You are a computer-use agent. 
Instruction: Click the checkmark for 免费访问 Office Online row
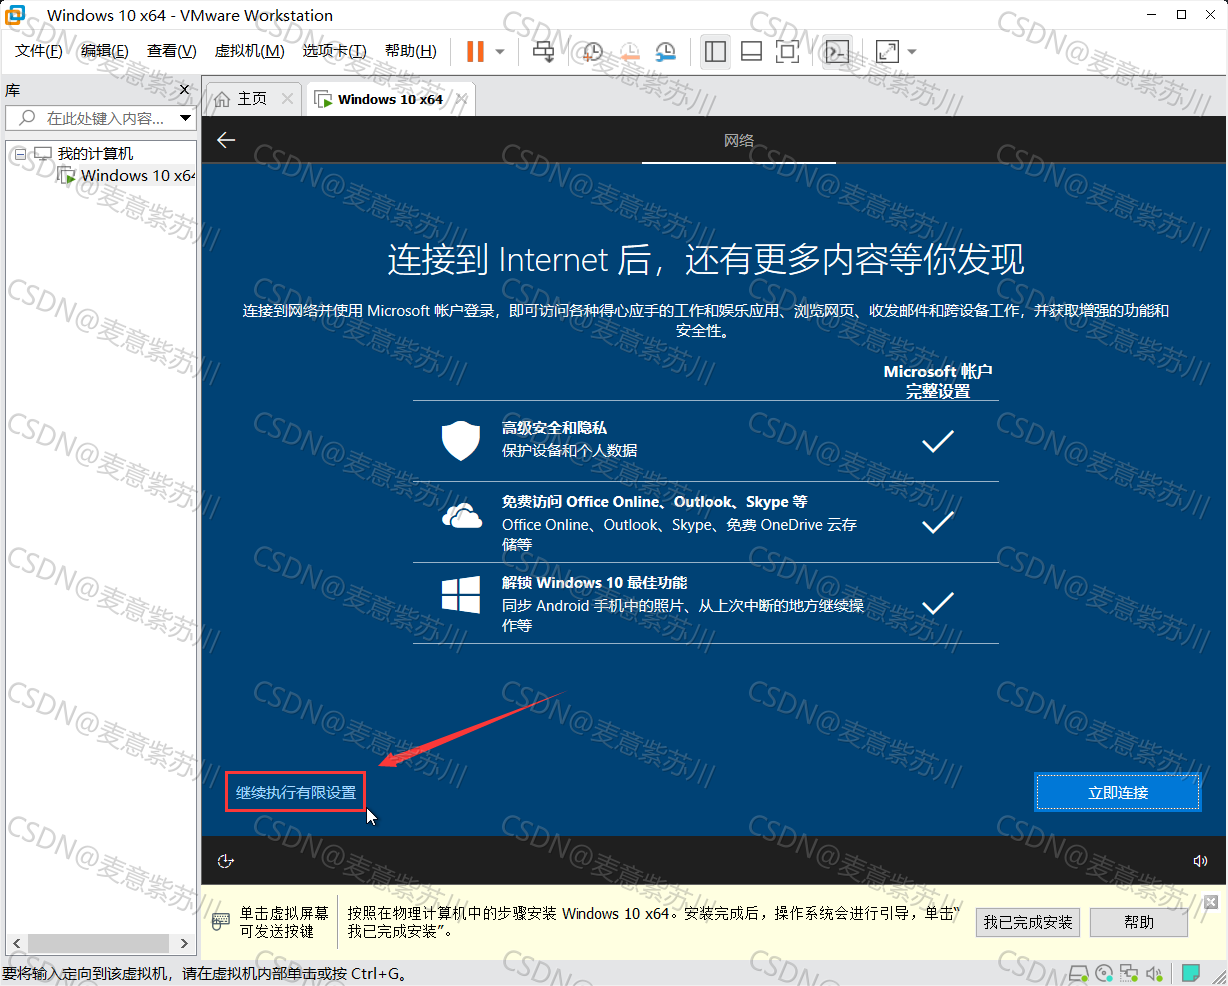point(938,522)
